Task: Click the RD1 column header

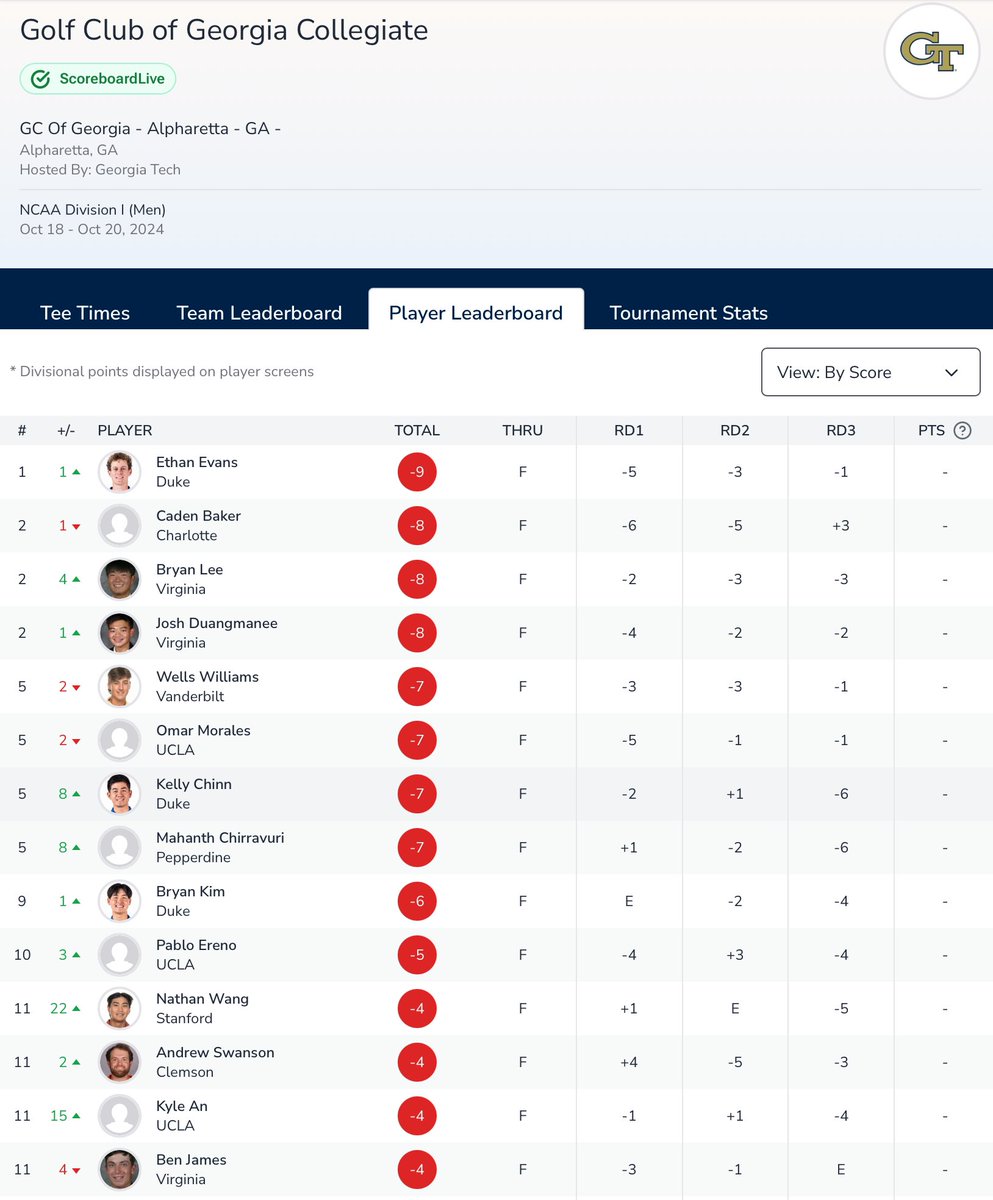Action: point(629,431)
